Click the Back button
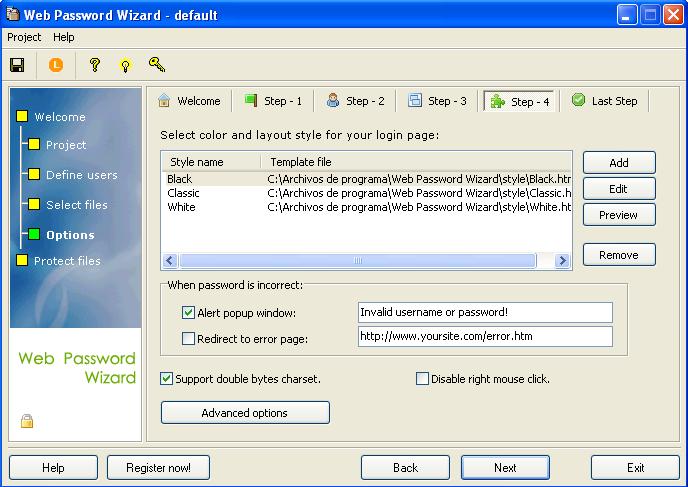The width and height of the screenshot is (688, 487). click(x=405, y=468)
